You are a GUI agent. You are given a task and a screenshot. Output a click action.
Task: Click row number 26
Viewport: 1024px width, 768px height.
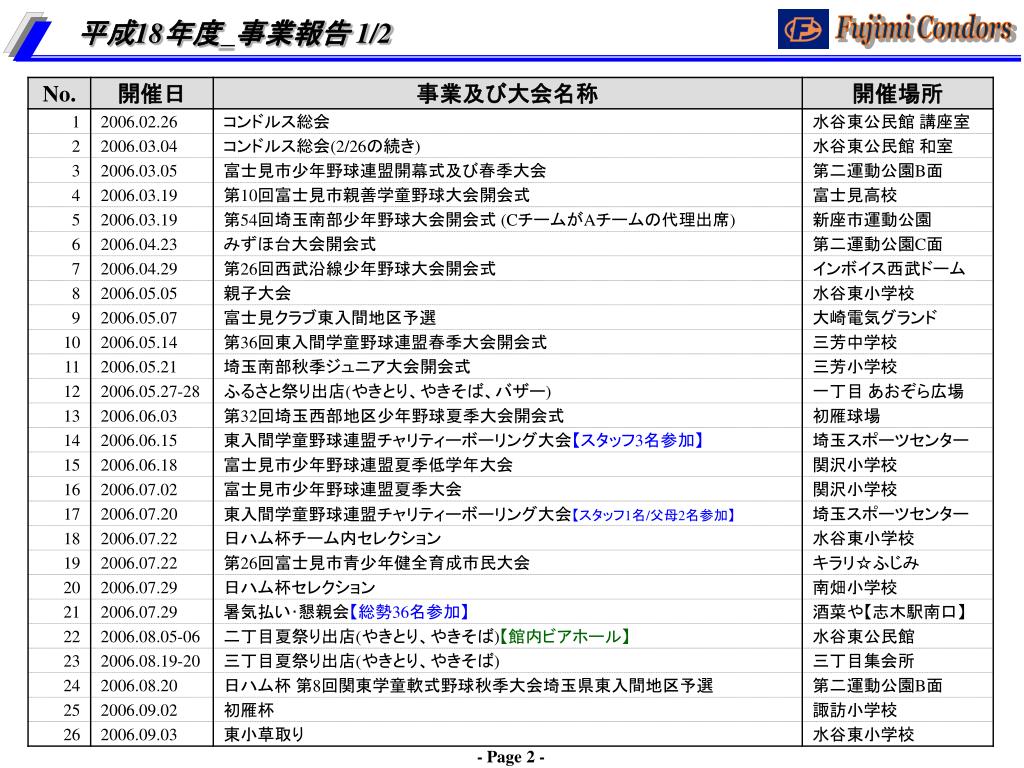click(x=72, y=735)
